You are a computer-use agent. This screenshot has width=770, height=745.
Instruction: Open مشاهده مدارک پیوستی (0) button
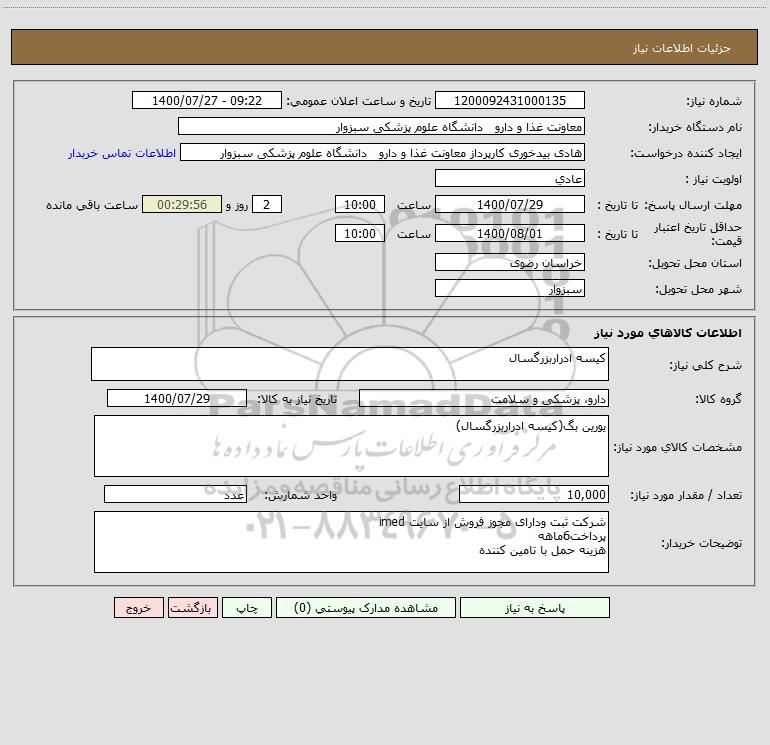[365, 607]
